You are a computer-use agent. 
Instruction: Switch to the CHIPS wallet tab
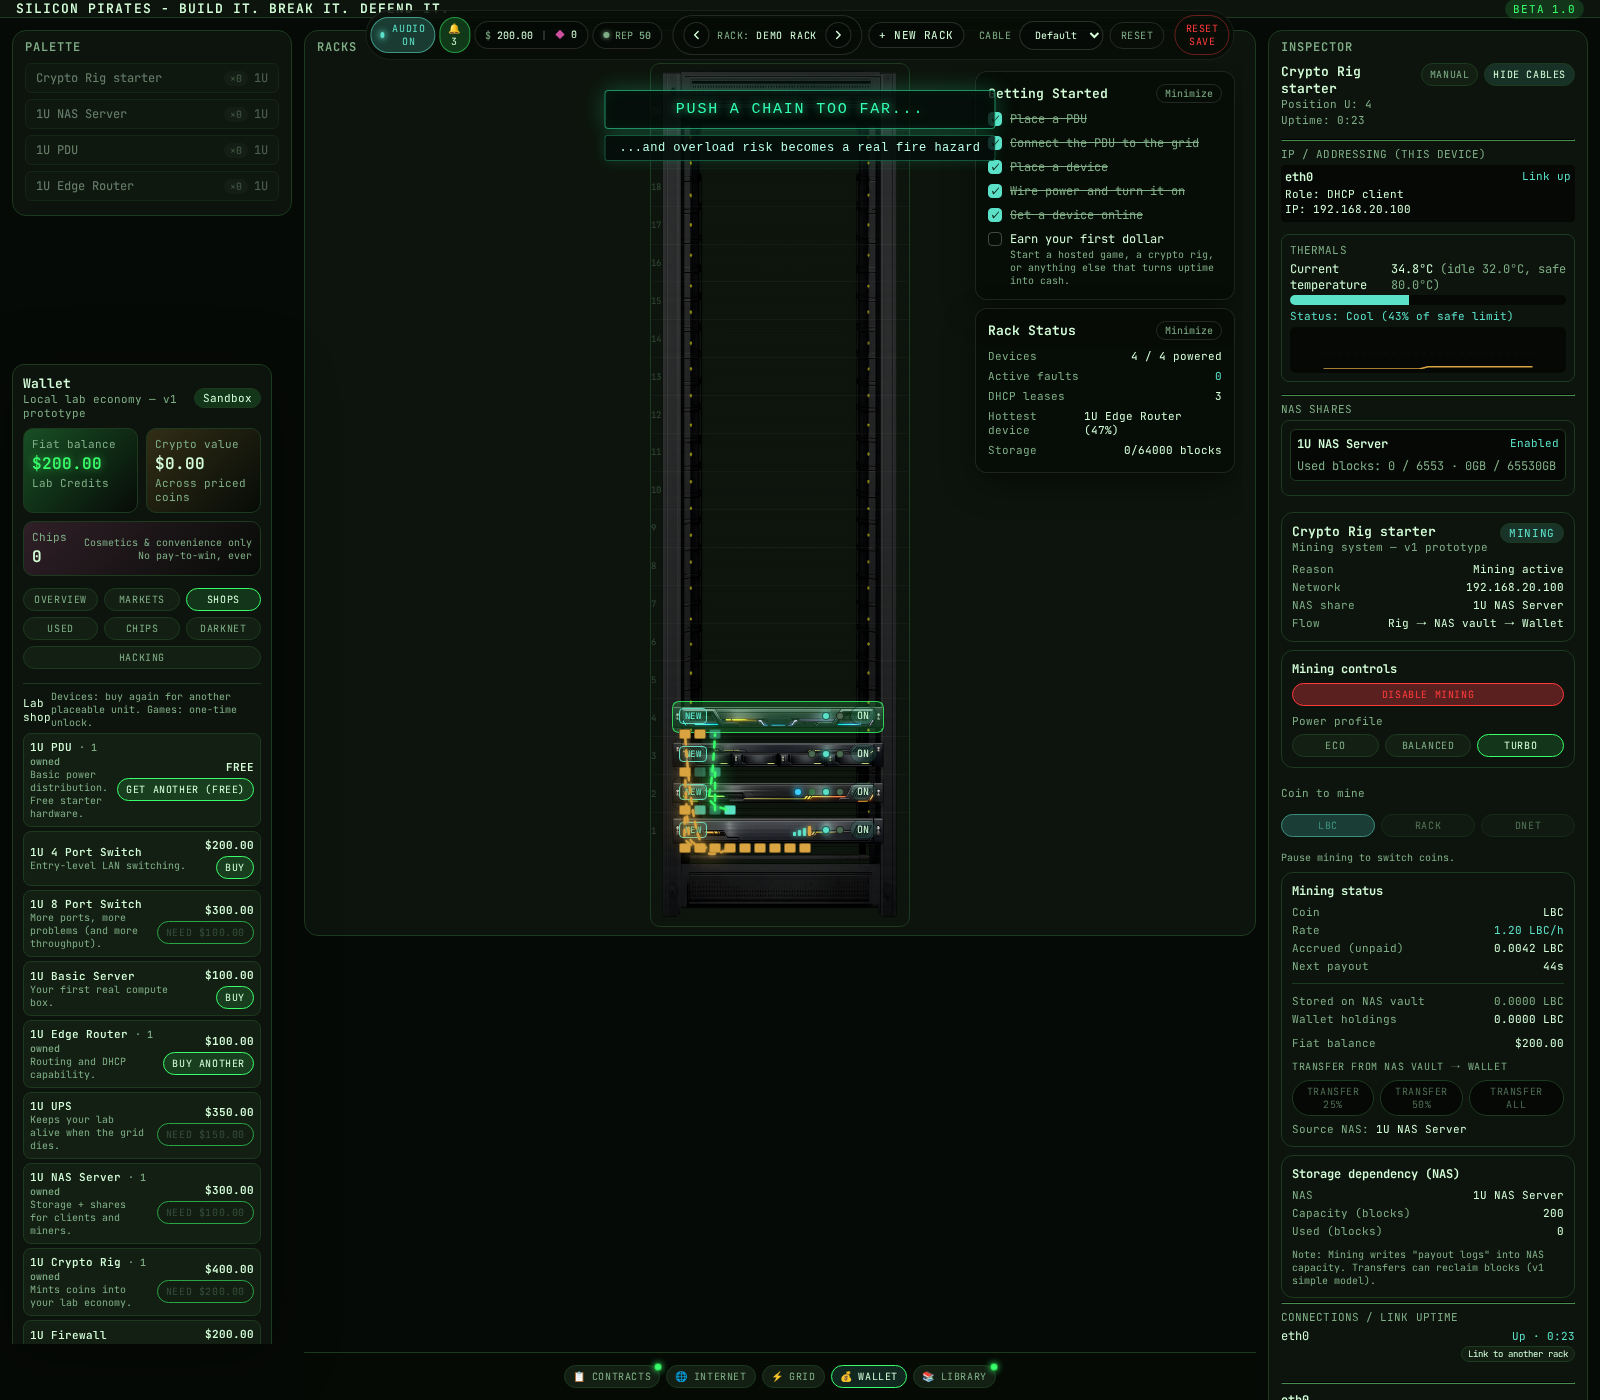point(141,629)
